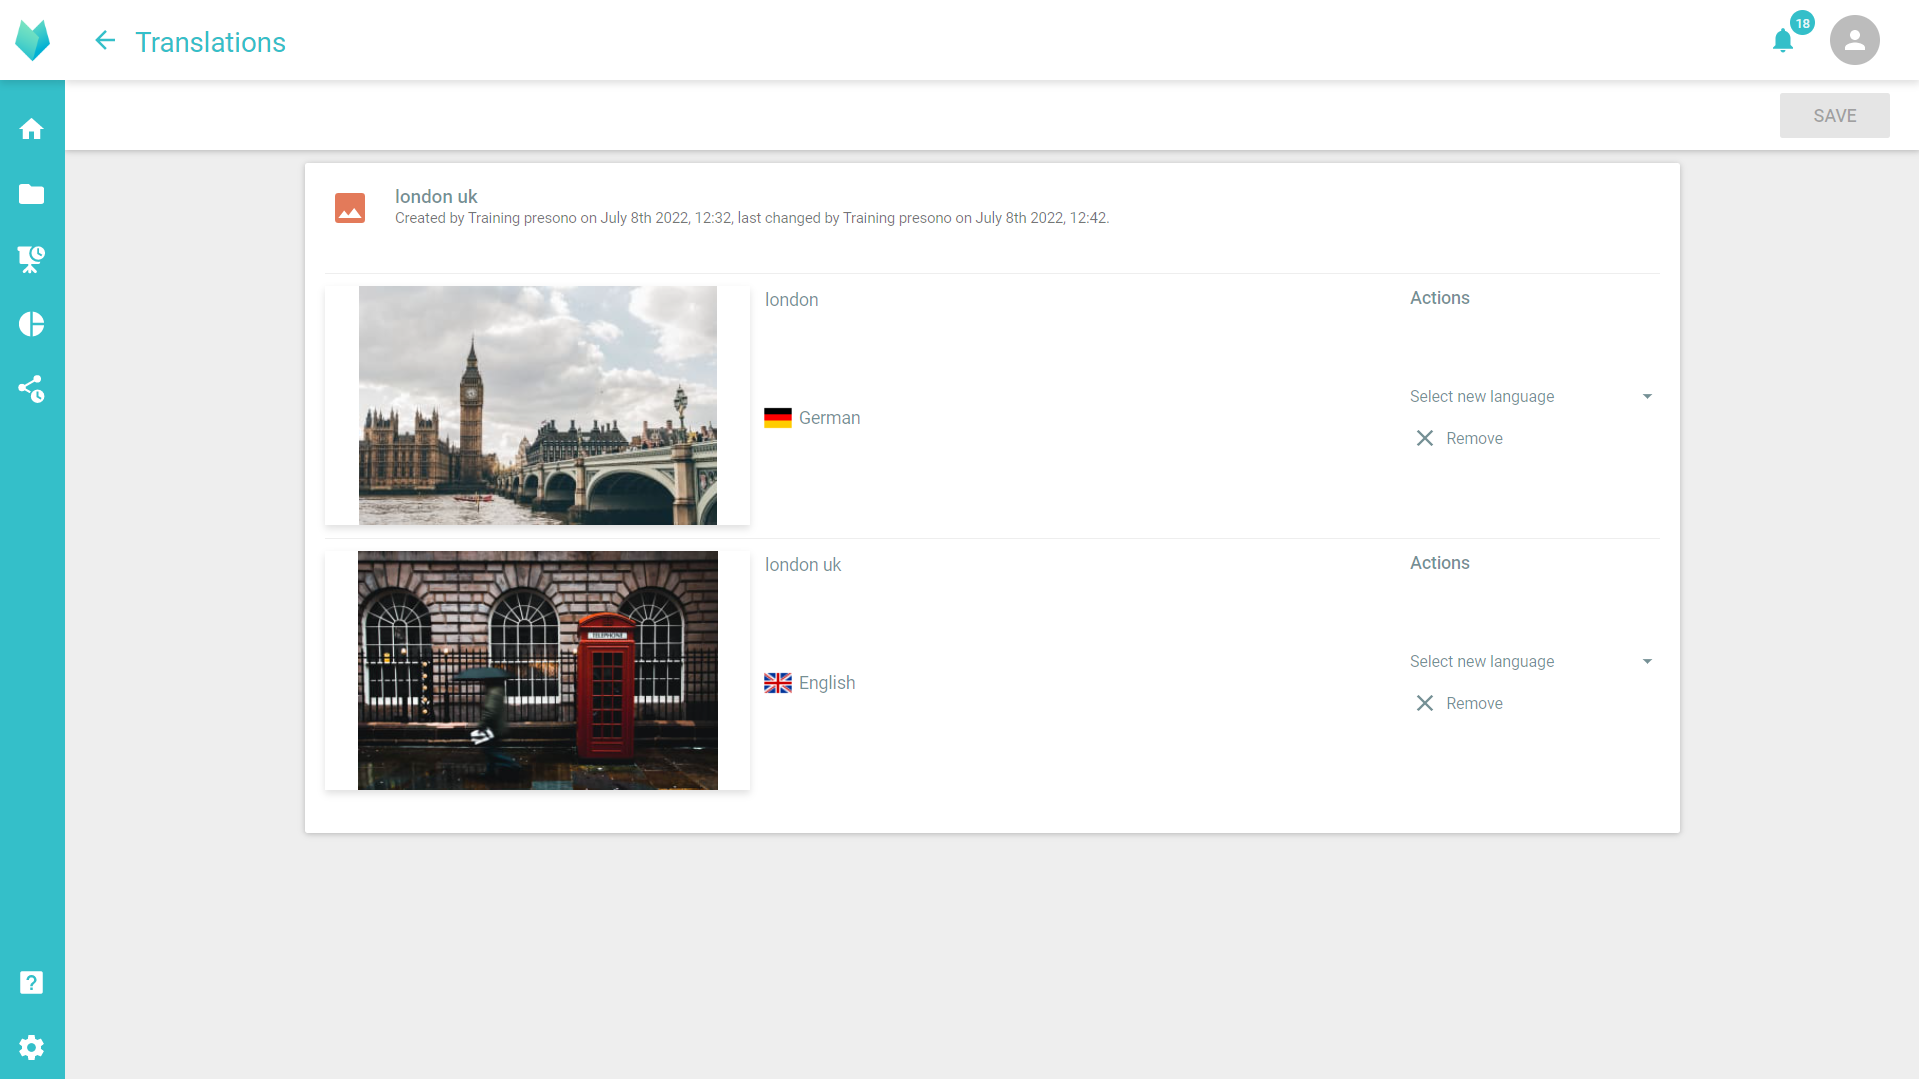
Task: Click the 'Created by Training presono' info line
Action: click(752, 218)
